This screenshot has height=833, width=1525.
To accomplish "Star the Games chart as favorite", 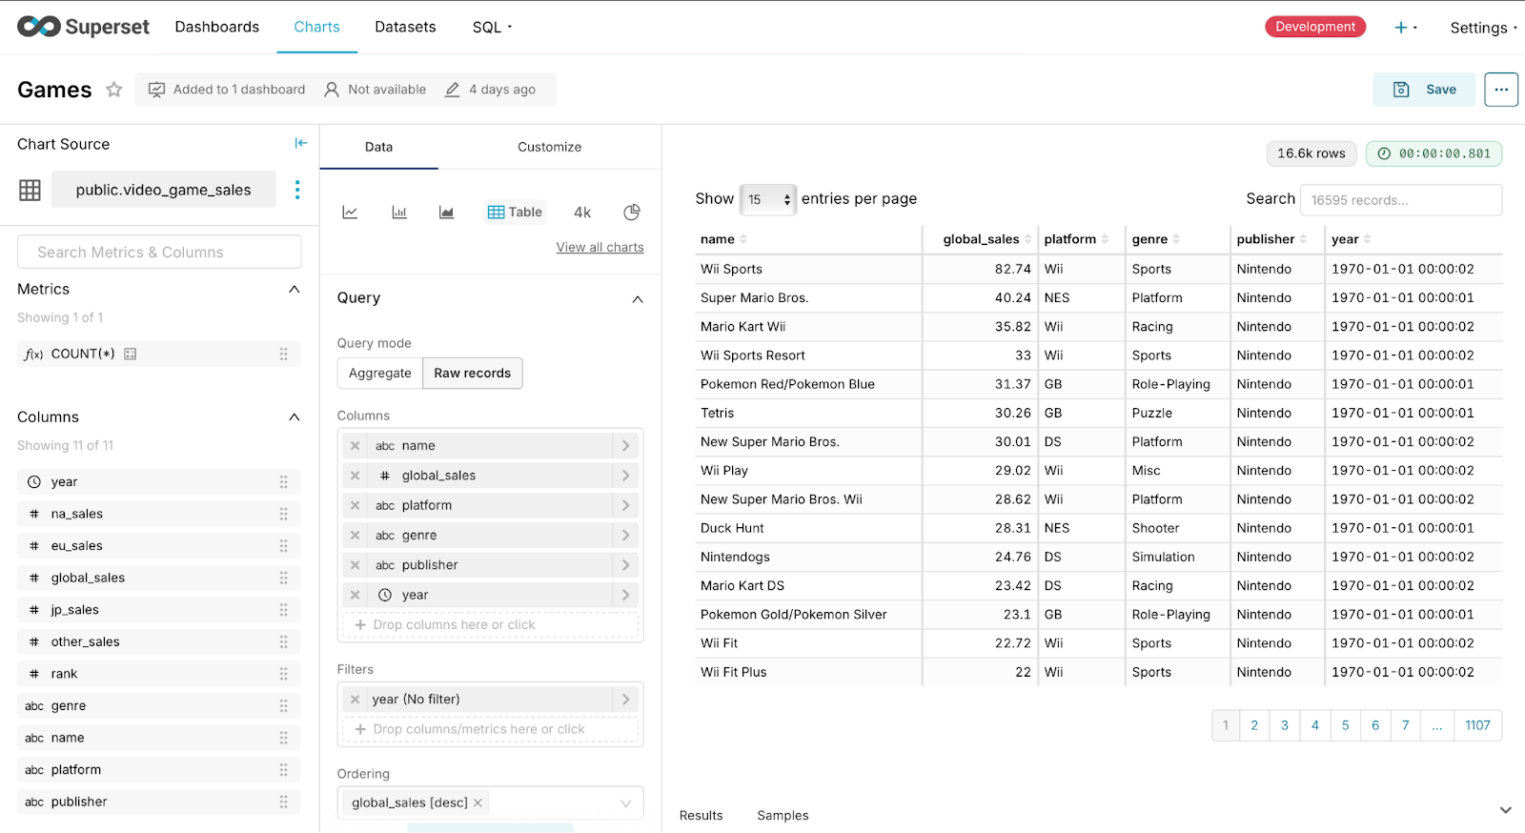I will pos(114,89).
